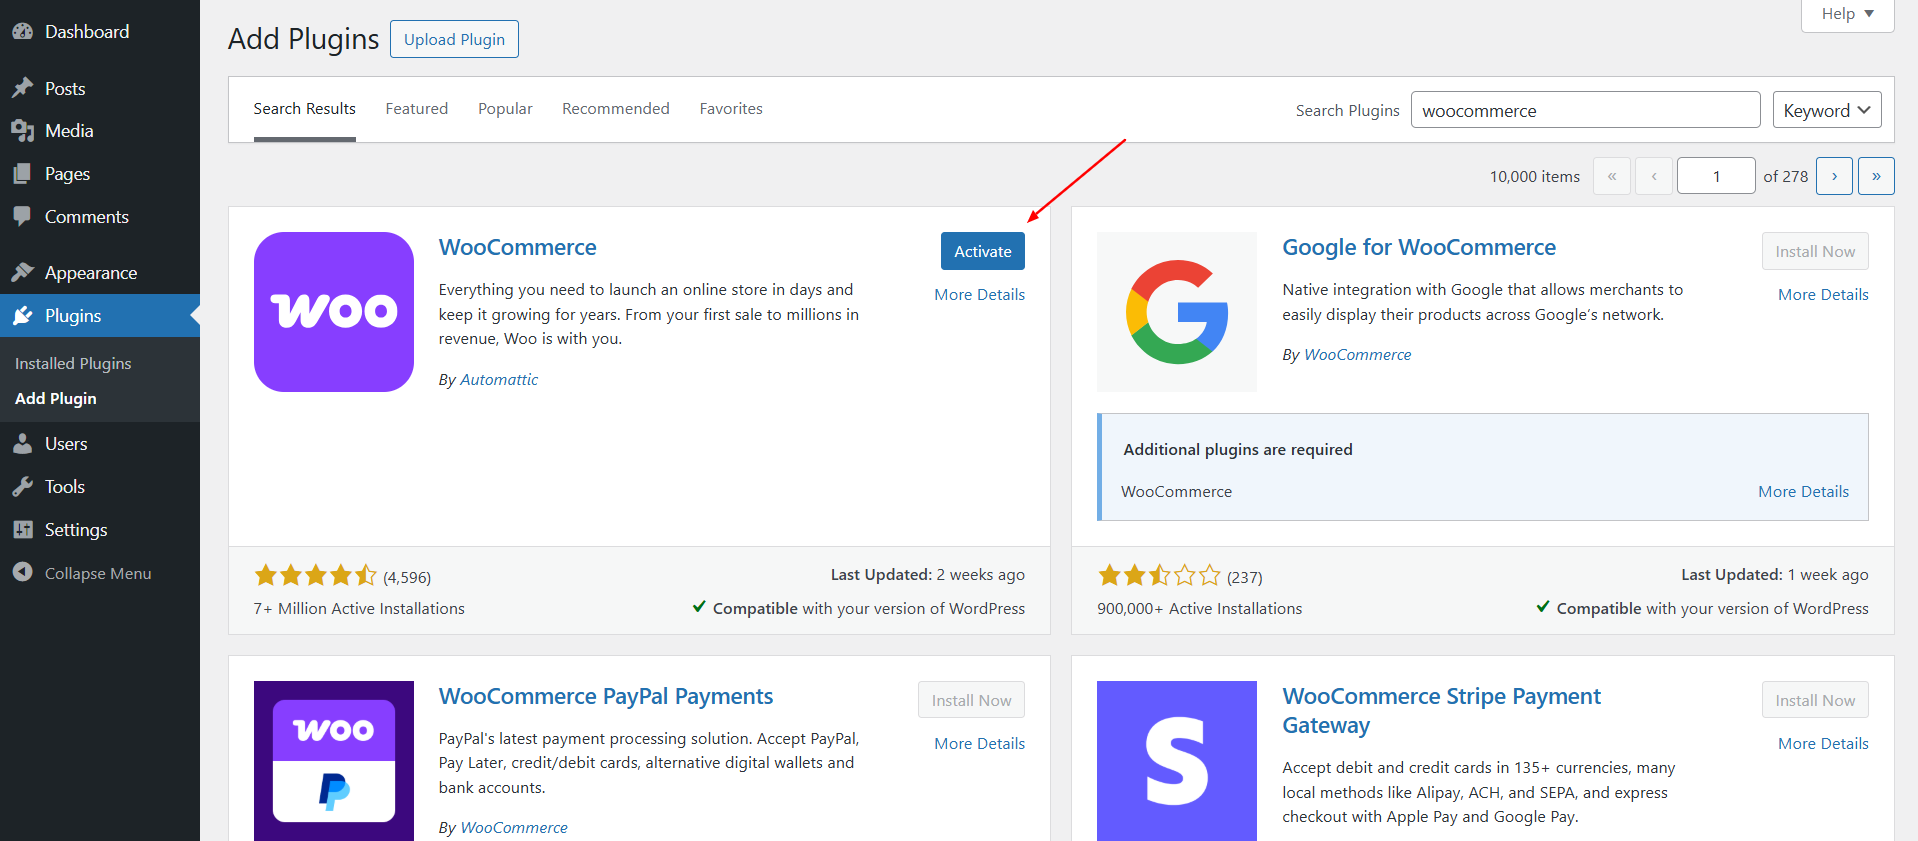Click the '10,000 items' count text
The width and height of the screenshot is (1918, 841).
tap(1535, 177)
